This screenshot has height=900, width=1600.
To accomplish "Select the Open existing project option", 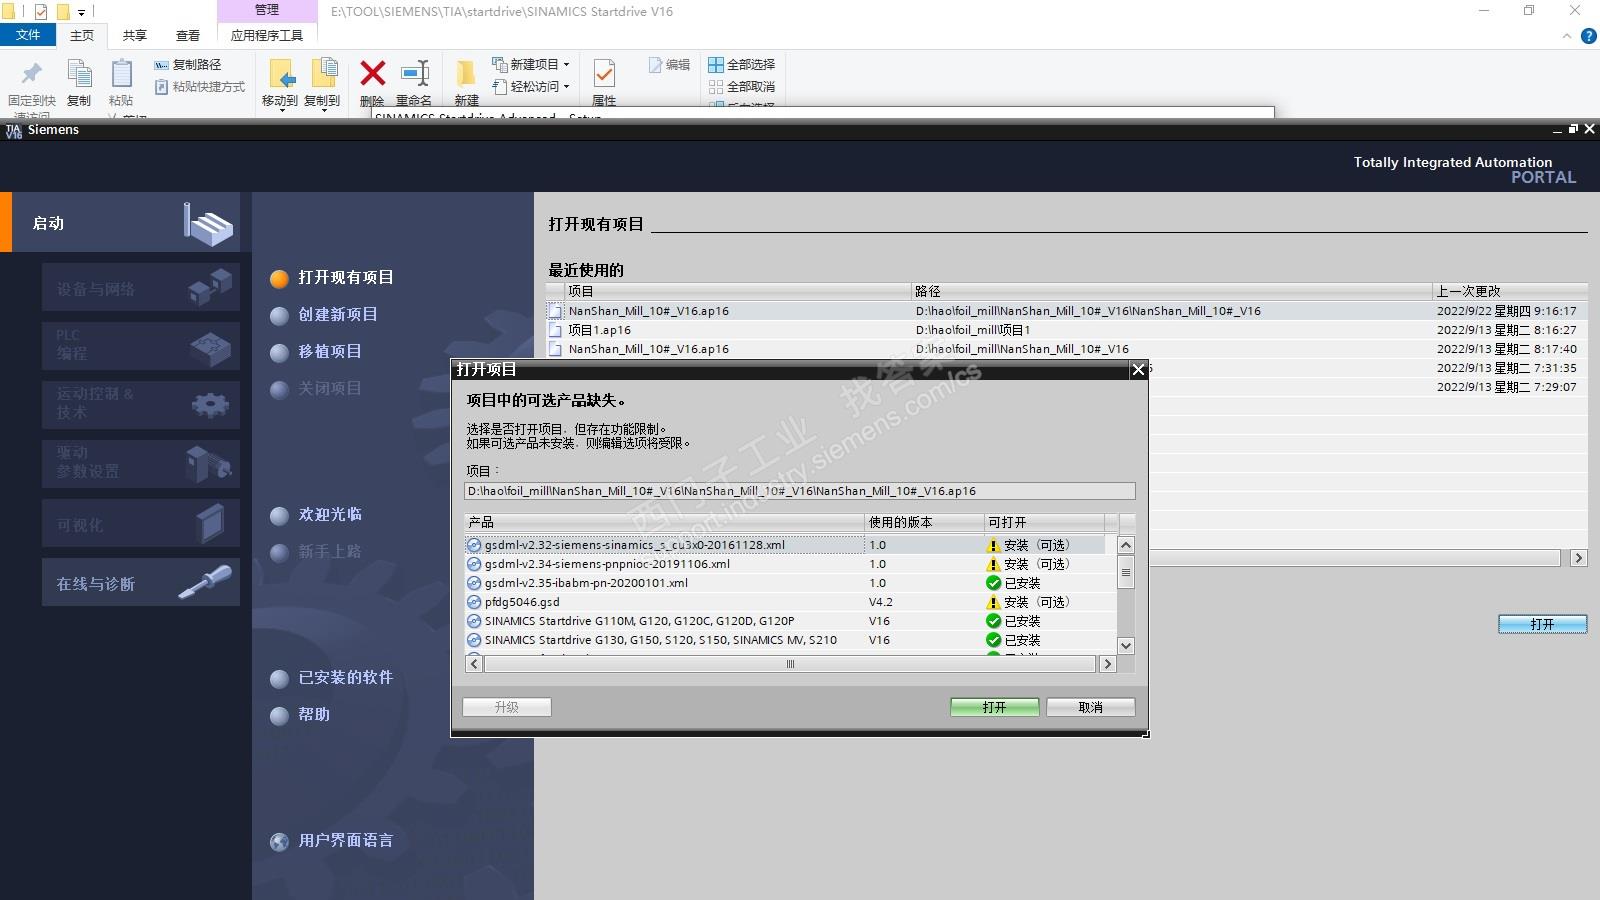I will point(333,278).
